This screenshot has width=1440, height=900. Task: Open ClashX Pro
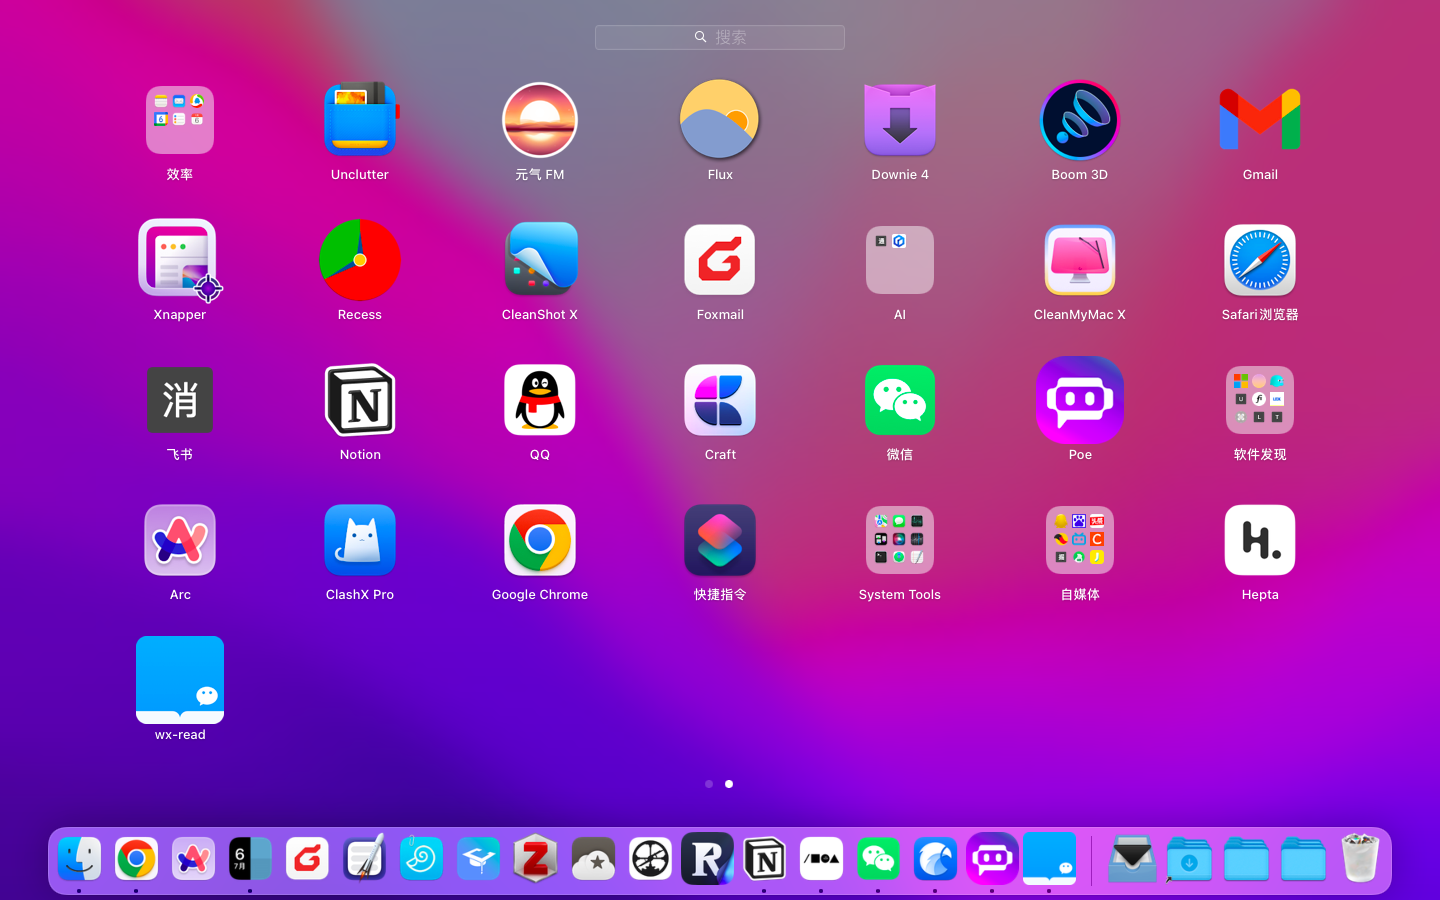360,540
